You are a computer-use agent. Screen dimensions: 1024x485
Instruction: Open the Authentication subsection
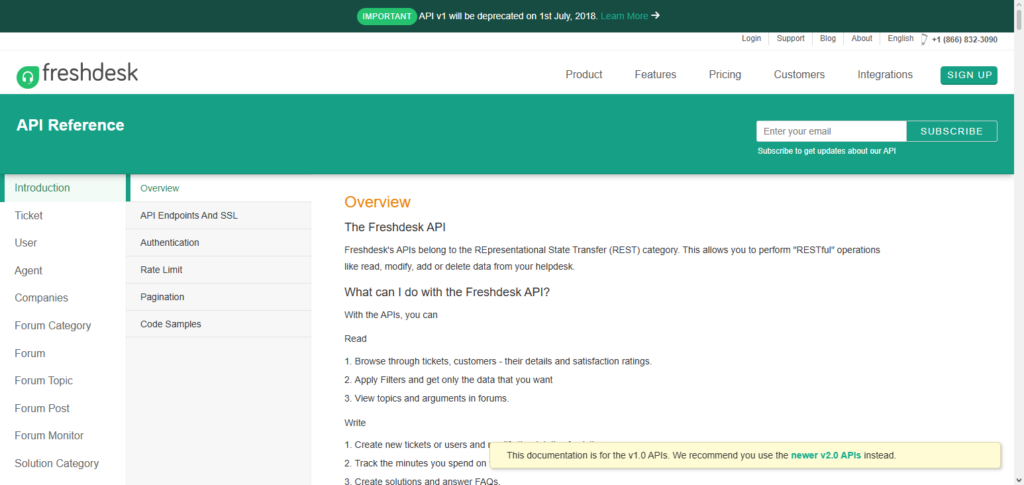[219, 242]
